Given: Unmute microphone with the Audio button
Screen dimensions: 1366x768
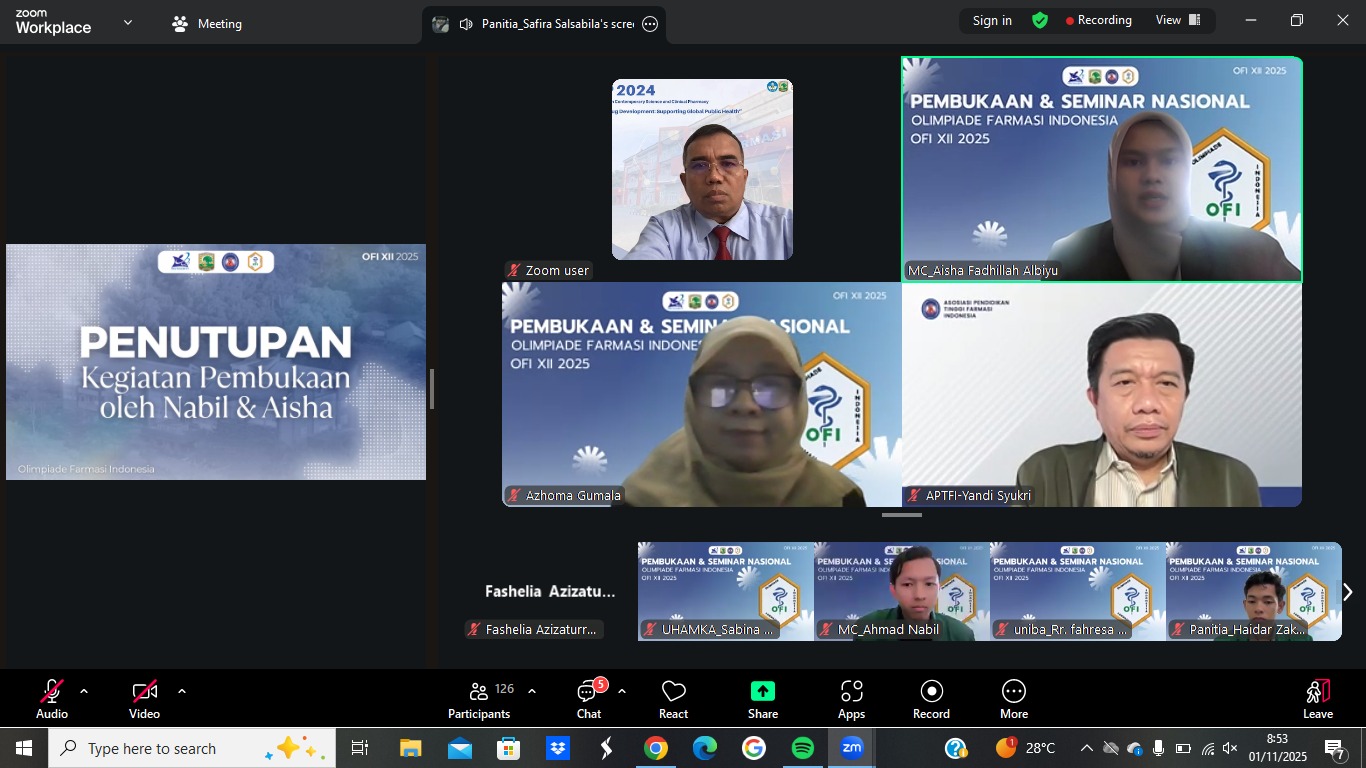Looking at the screenshot, I should pyautogui.click(x=52, y=699).
